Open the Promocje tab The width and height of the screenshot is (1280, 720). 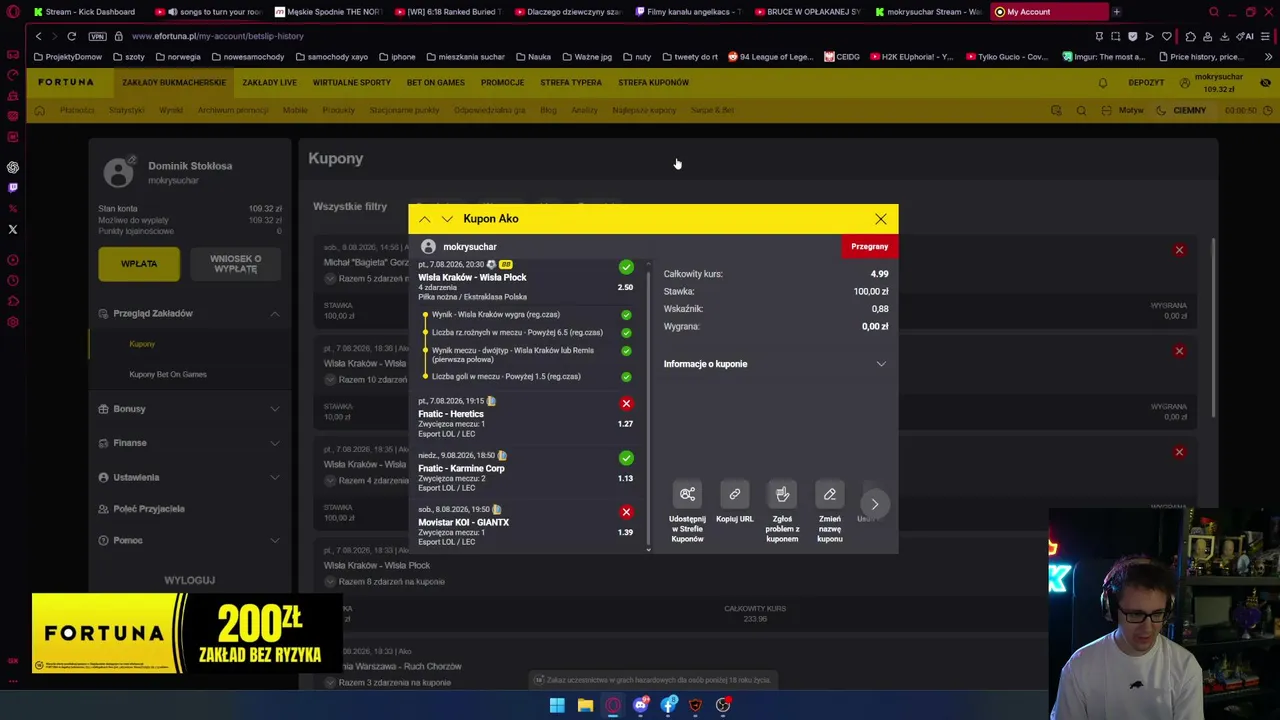click(x=502, y=83)
